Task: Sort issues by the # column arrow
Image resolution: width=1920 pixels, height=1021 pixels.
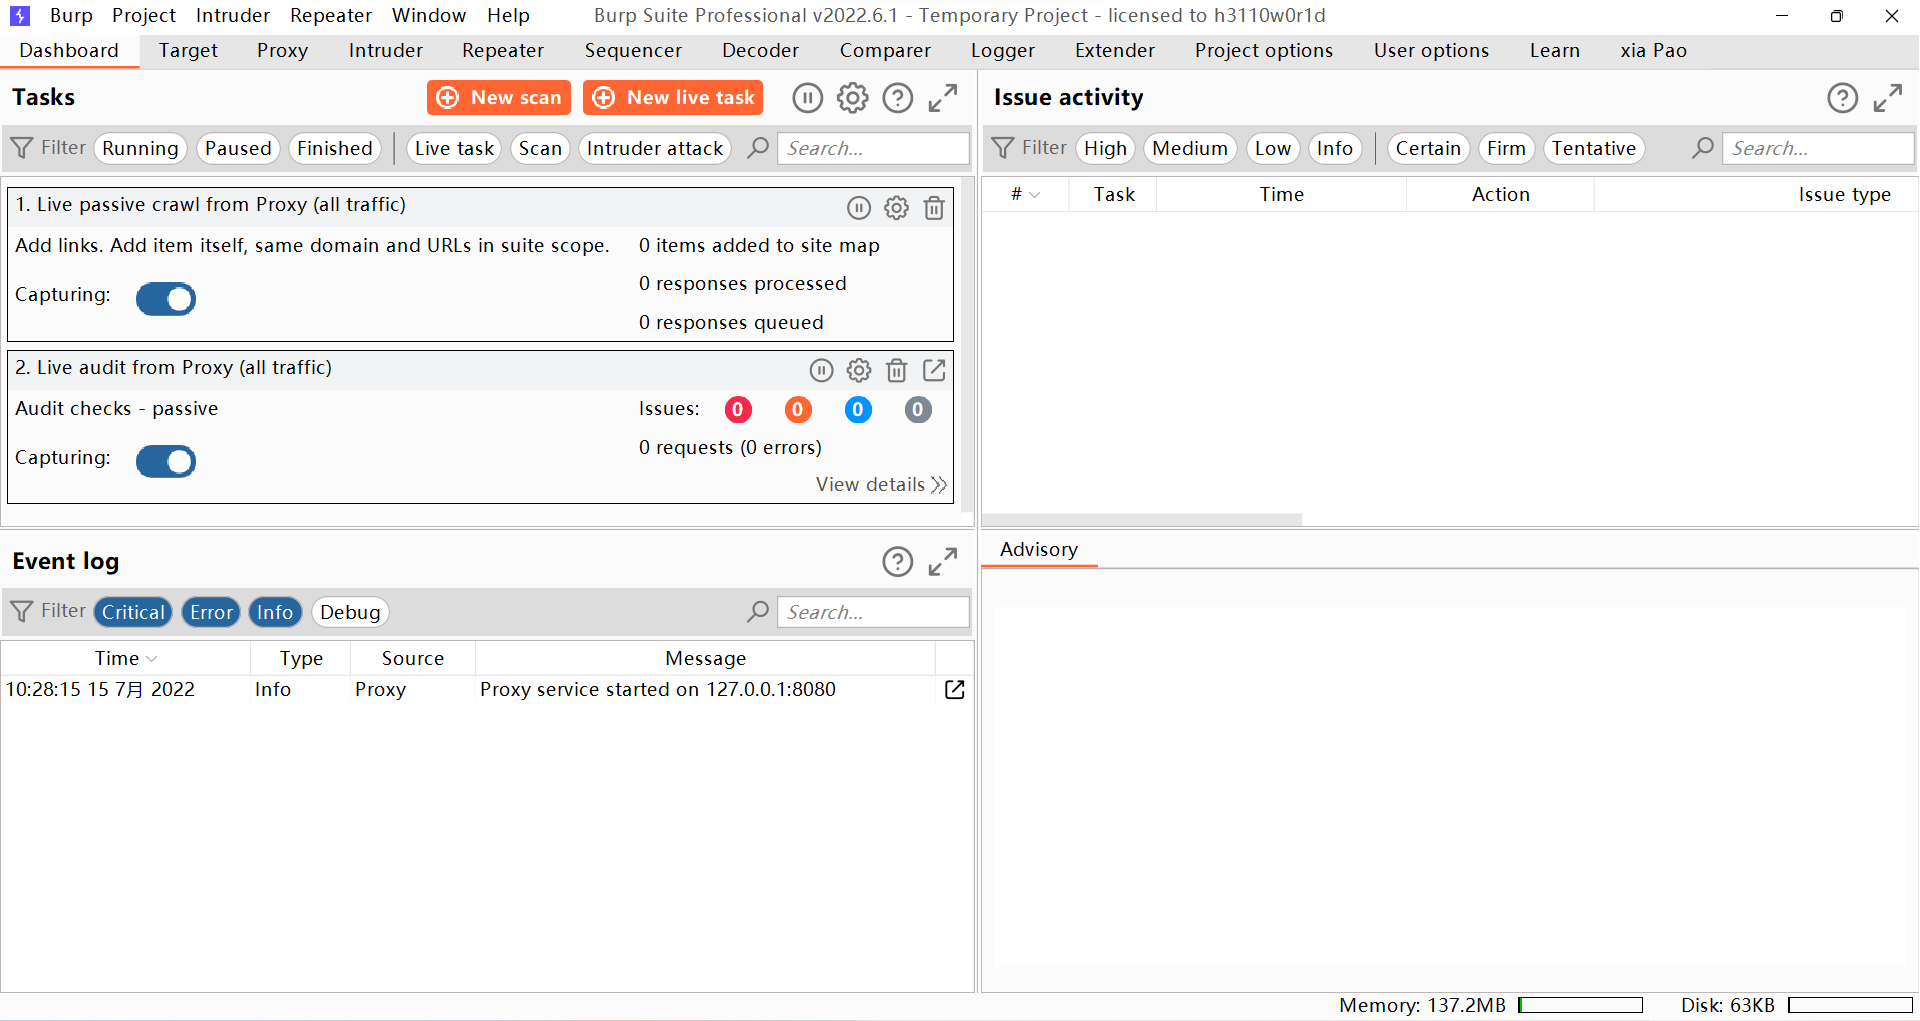Action: (x=1034, y=195)
